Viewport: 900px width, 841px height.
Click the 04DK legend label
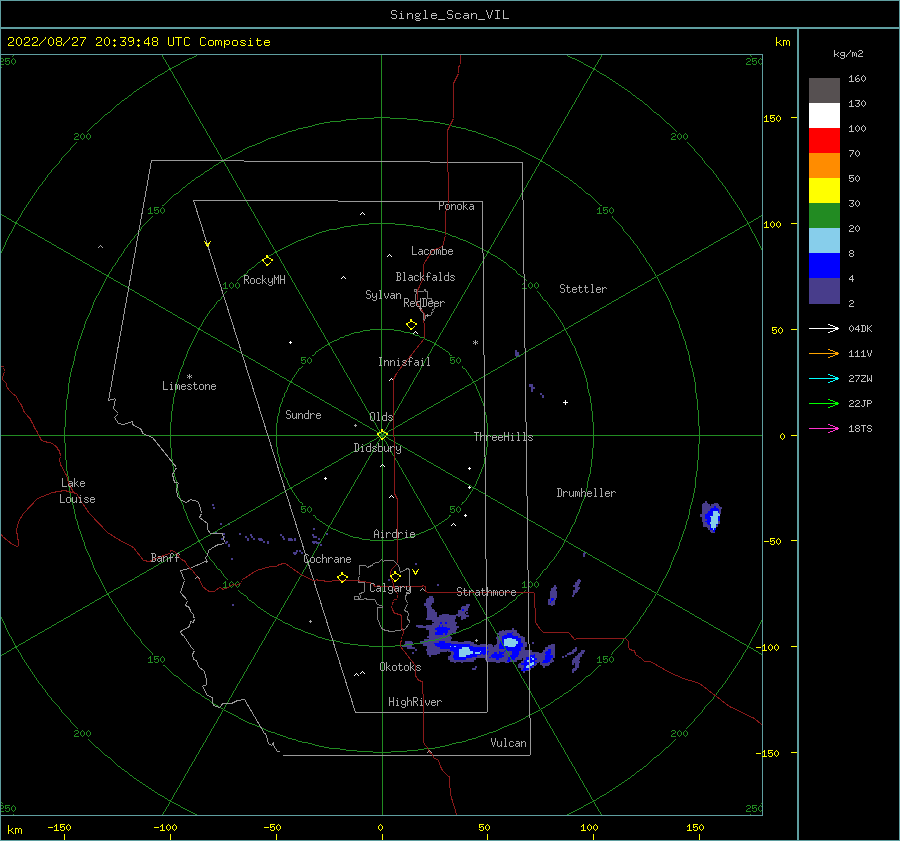[860, 328]
